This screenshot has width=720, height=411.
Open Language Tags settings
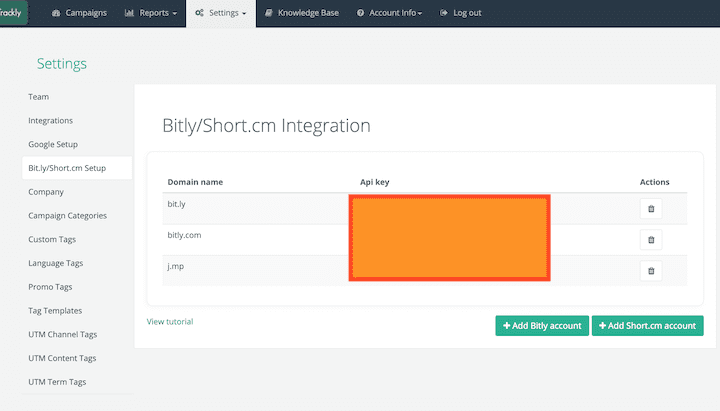pyautogui.click(x=56, y=263)
